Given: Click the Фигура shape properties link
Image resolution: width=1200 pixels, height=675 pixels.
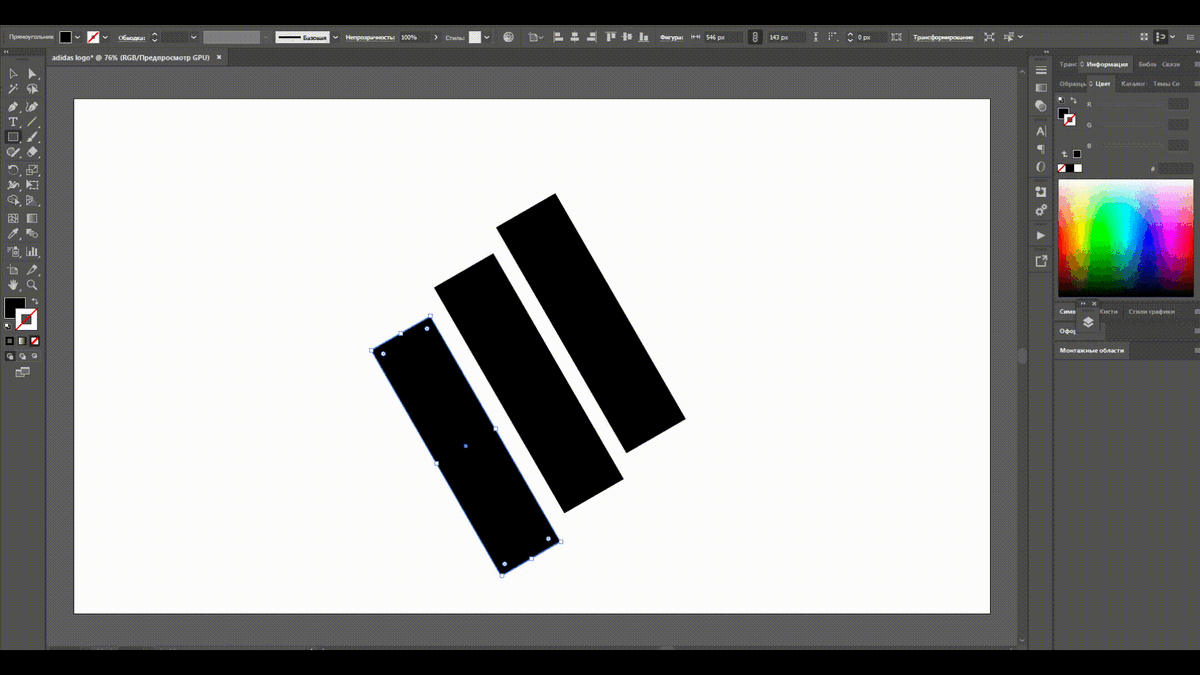Looking at the screenshot, I should click(671, 37).
